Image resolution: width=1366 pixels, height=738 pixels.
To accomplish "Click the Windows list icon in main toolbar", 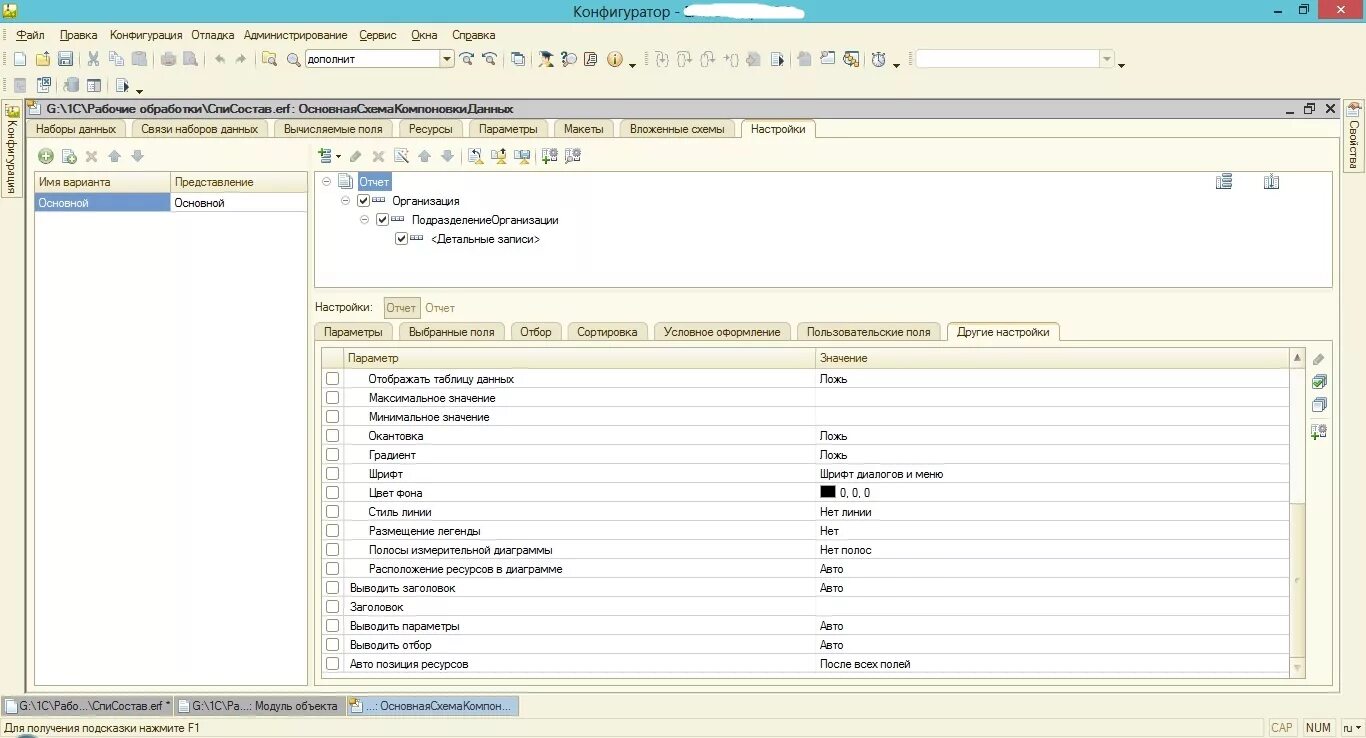I will click(x=518, y=59).
